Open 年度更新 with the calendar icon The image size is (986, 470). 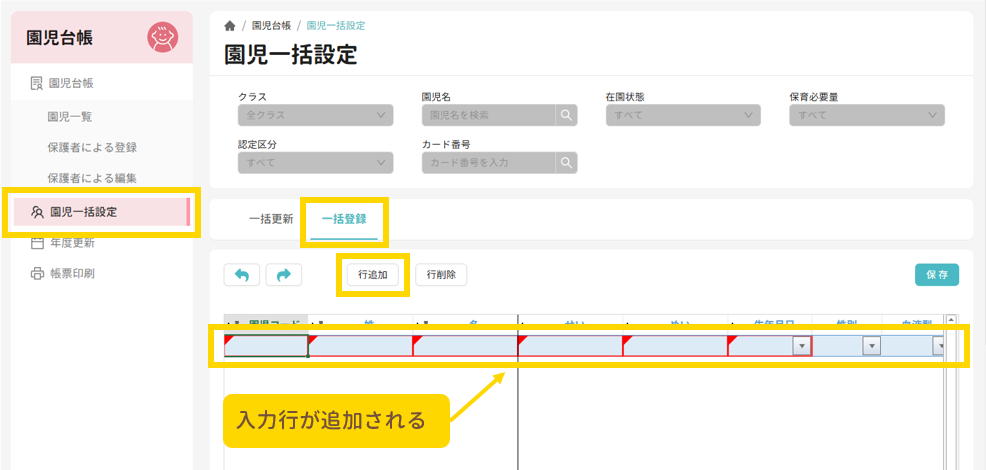pyautogui.click(x=70, y=242)
